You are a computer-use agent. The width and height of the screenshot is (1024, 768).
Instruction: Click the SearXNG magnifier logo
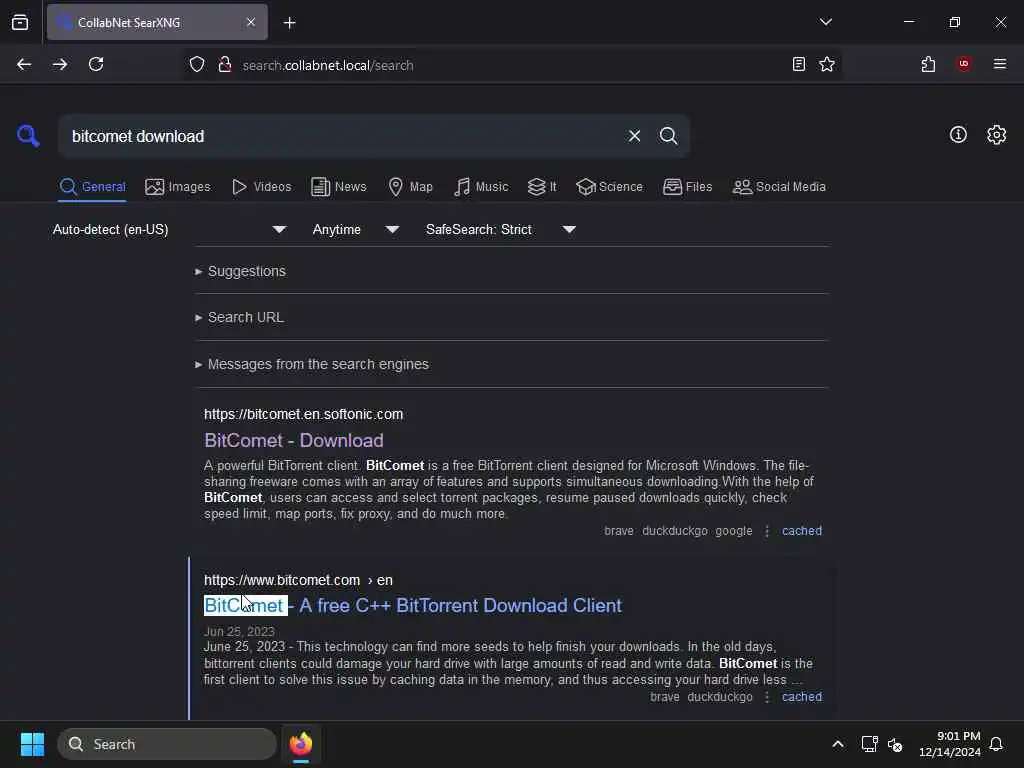[28, 136]
